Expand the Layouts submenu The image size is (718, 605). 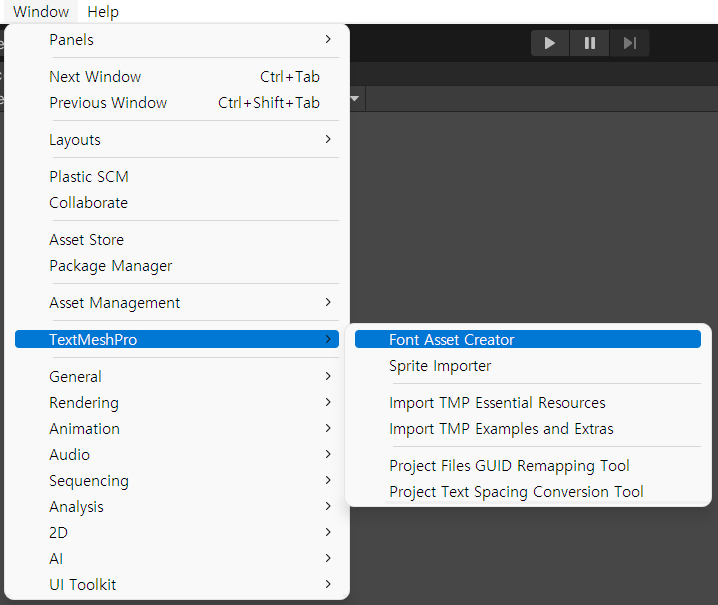[177, 140]
